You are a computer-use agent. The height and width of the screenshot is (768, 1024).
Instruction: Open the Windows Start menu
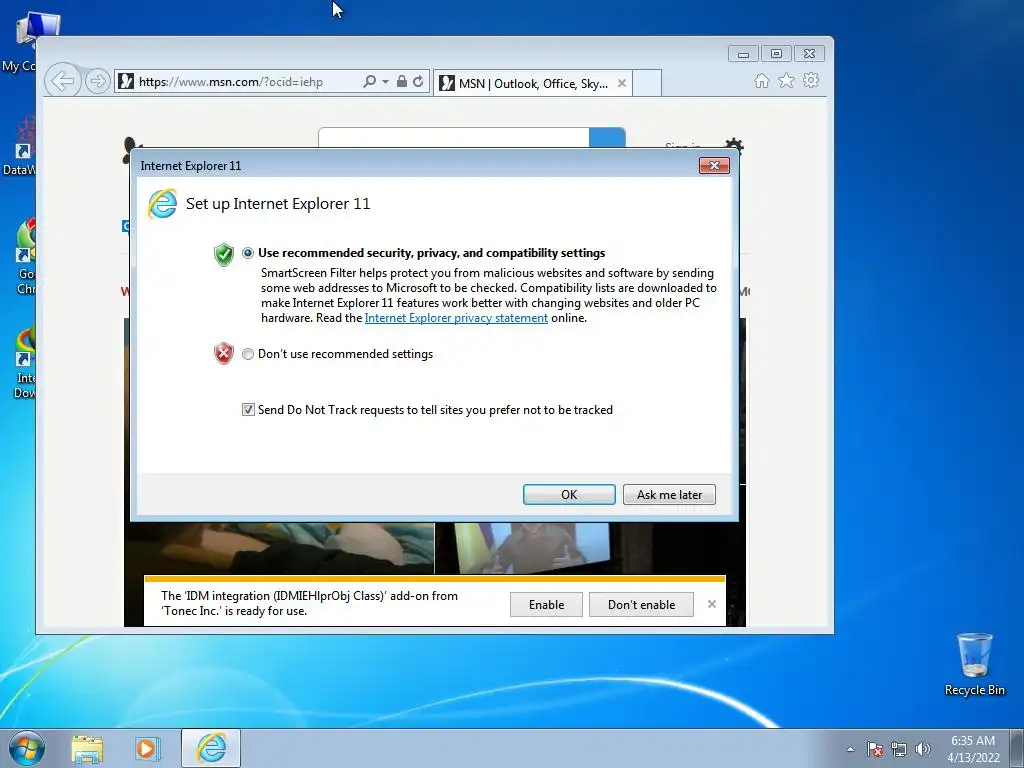click(27, 748)
